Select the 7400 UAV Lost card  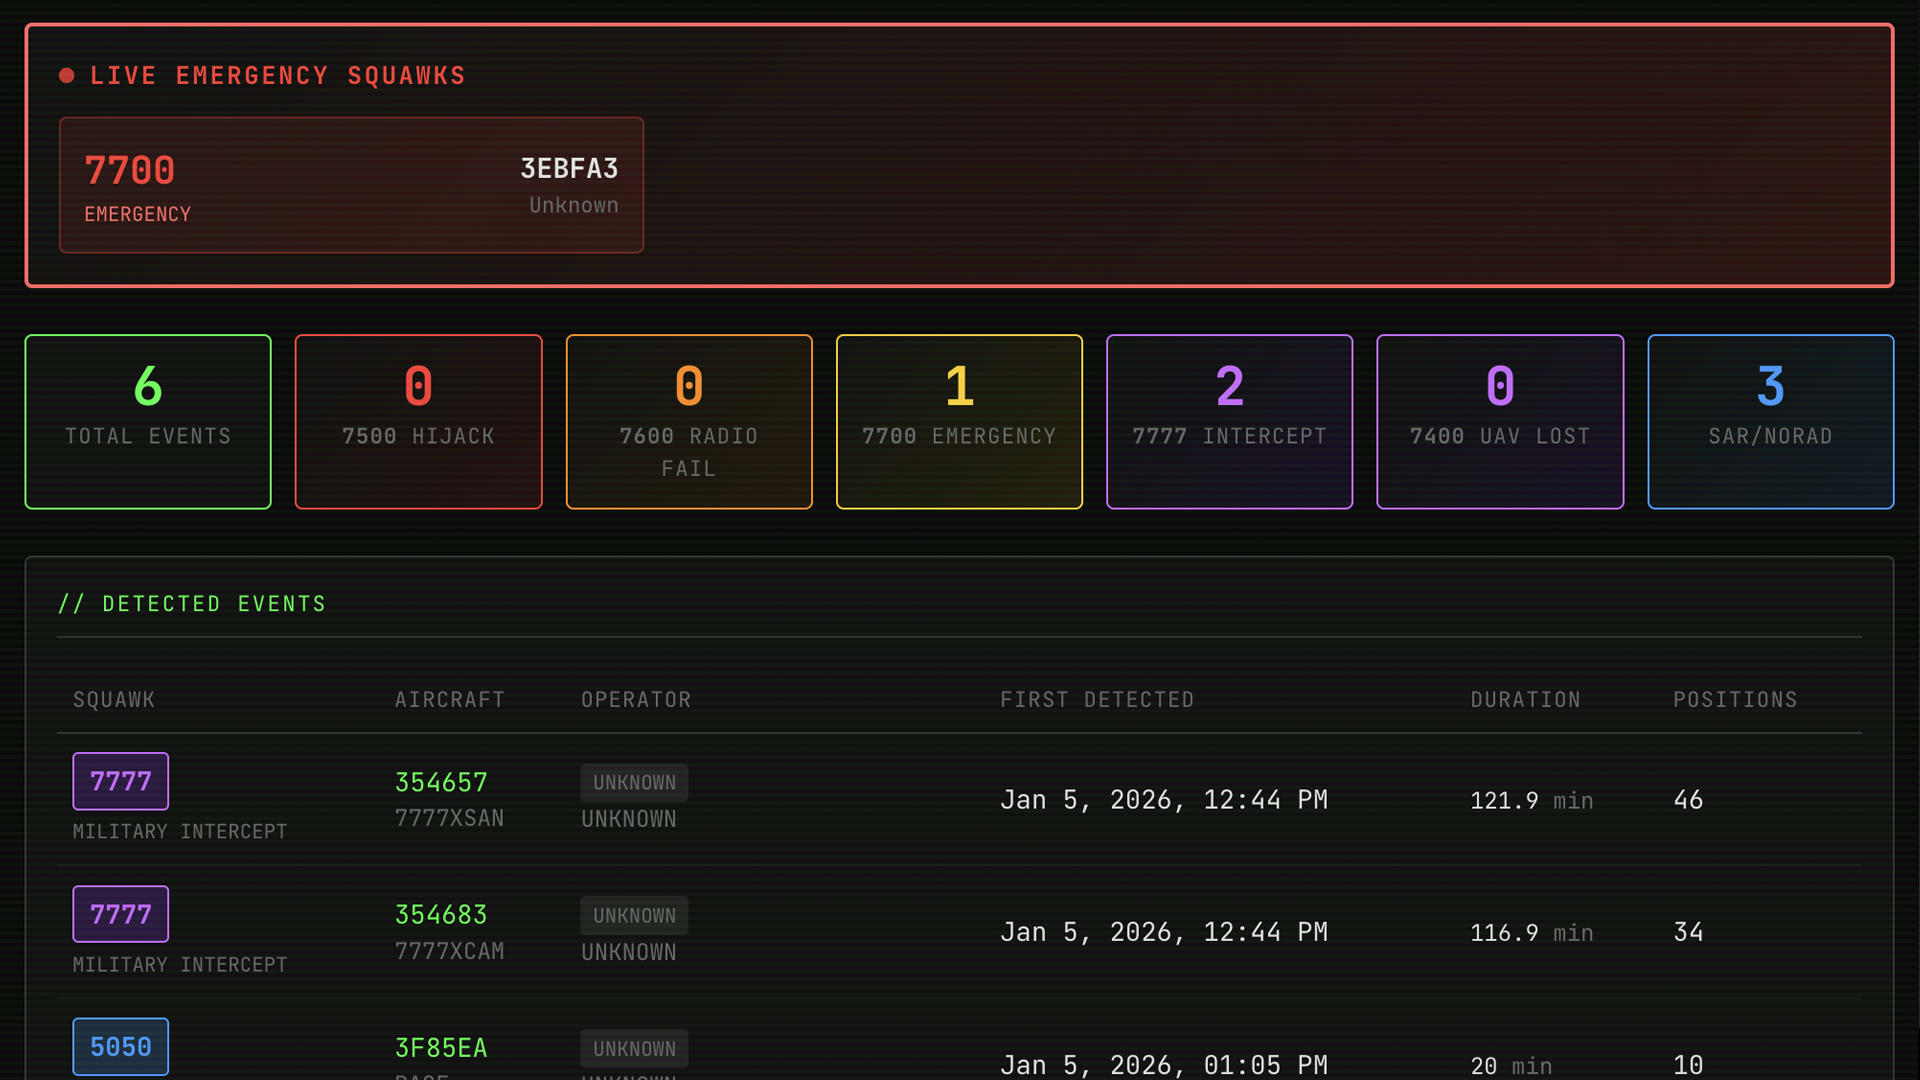pos(1499,421)
